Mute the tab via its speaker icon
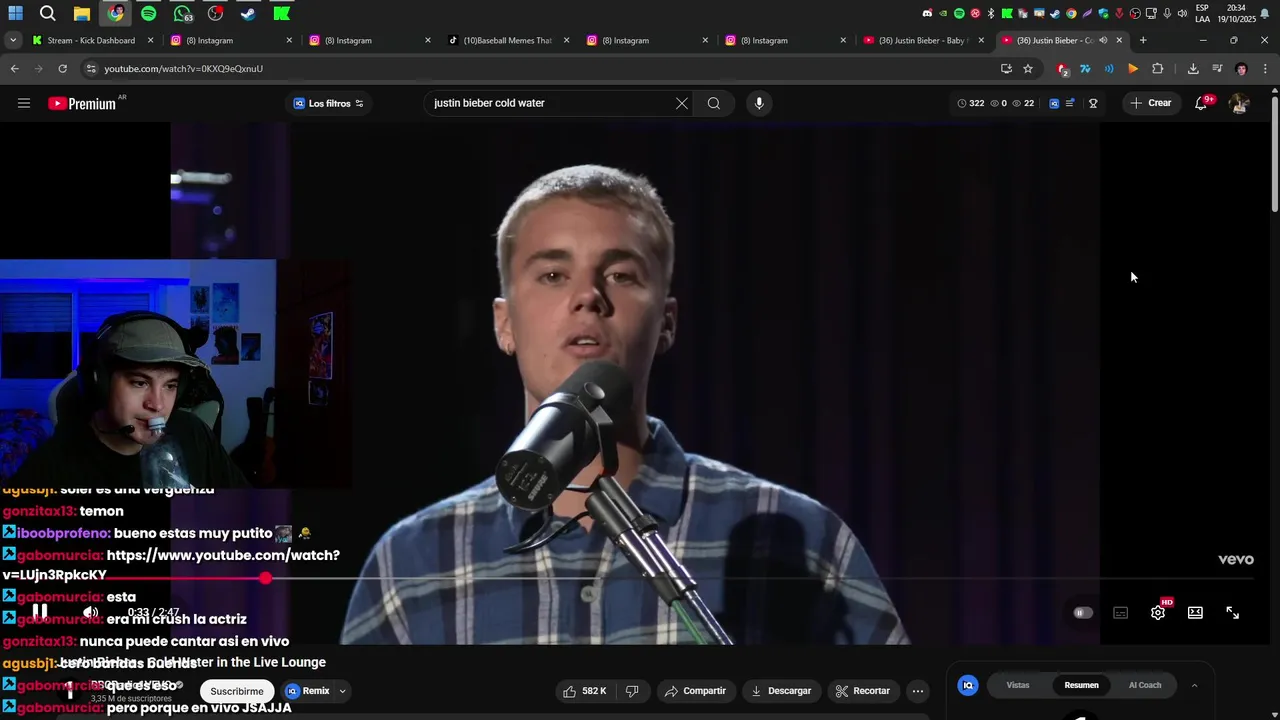 [x=1103, y=41]
